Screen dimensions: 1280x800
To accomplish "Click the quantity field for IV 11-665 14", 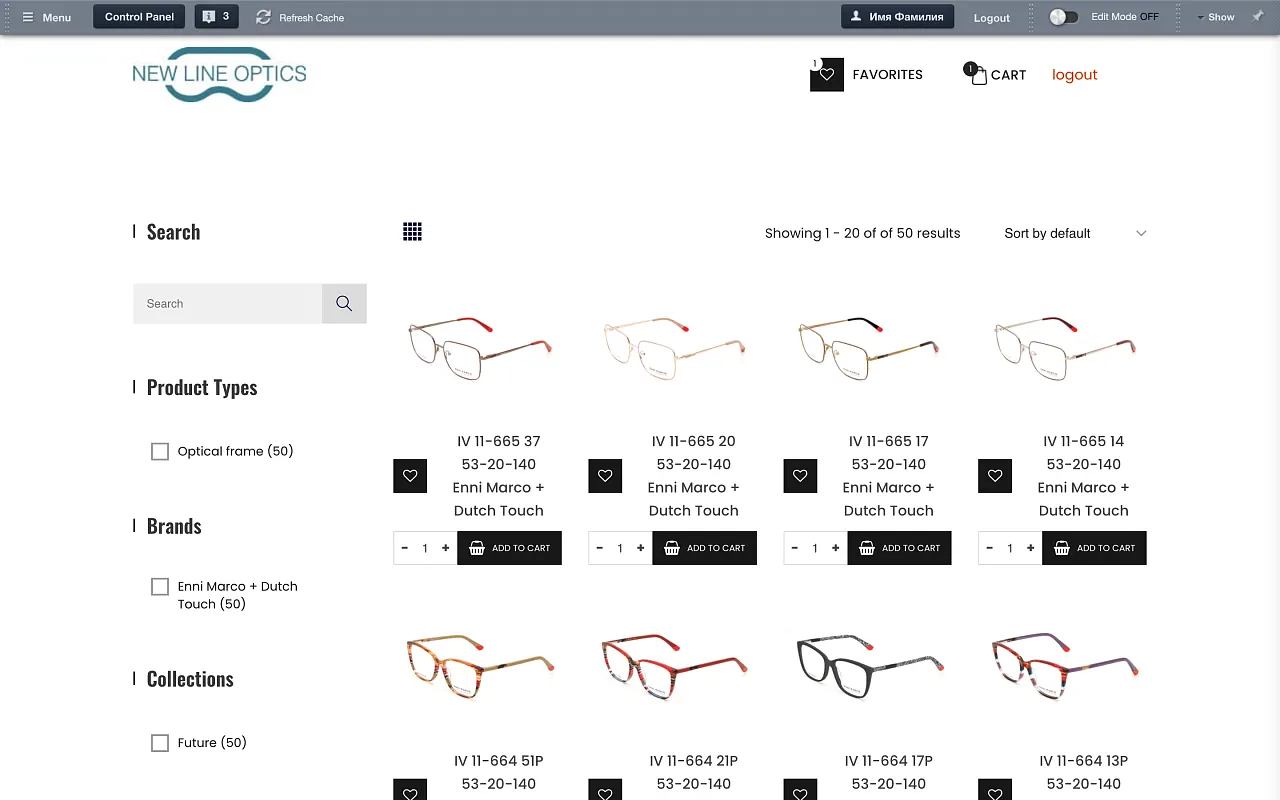I will click(1010, 548).
